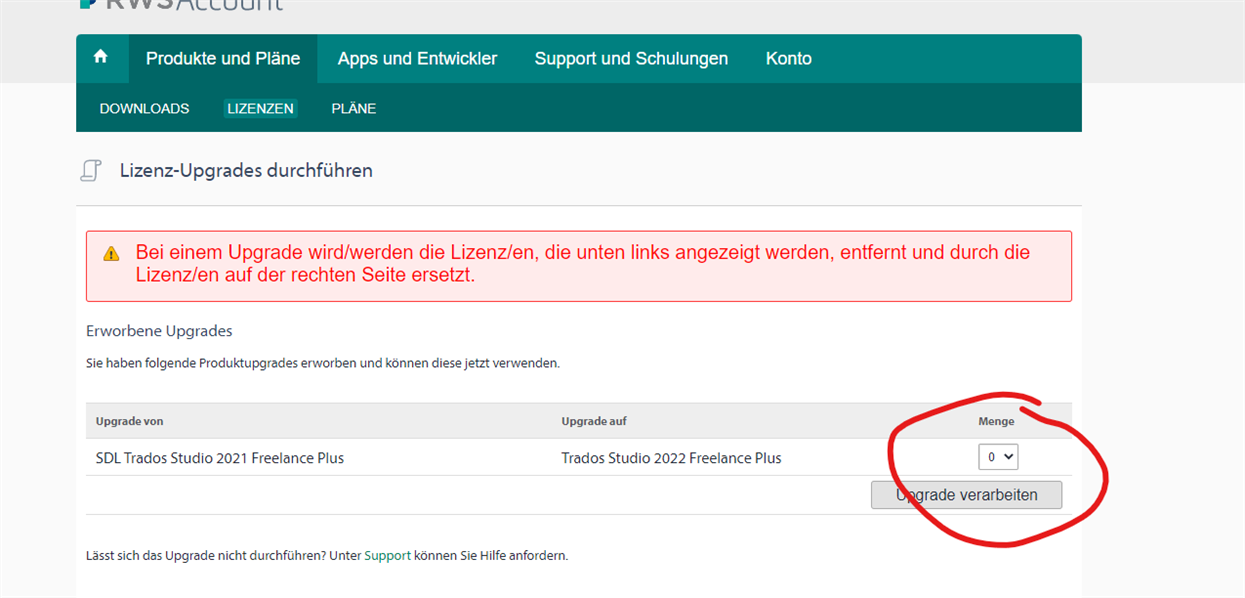The image size is (1245, 598).
Task: Switch to the DOWNLOADS subtab
Action: [x=144, y=108]
